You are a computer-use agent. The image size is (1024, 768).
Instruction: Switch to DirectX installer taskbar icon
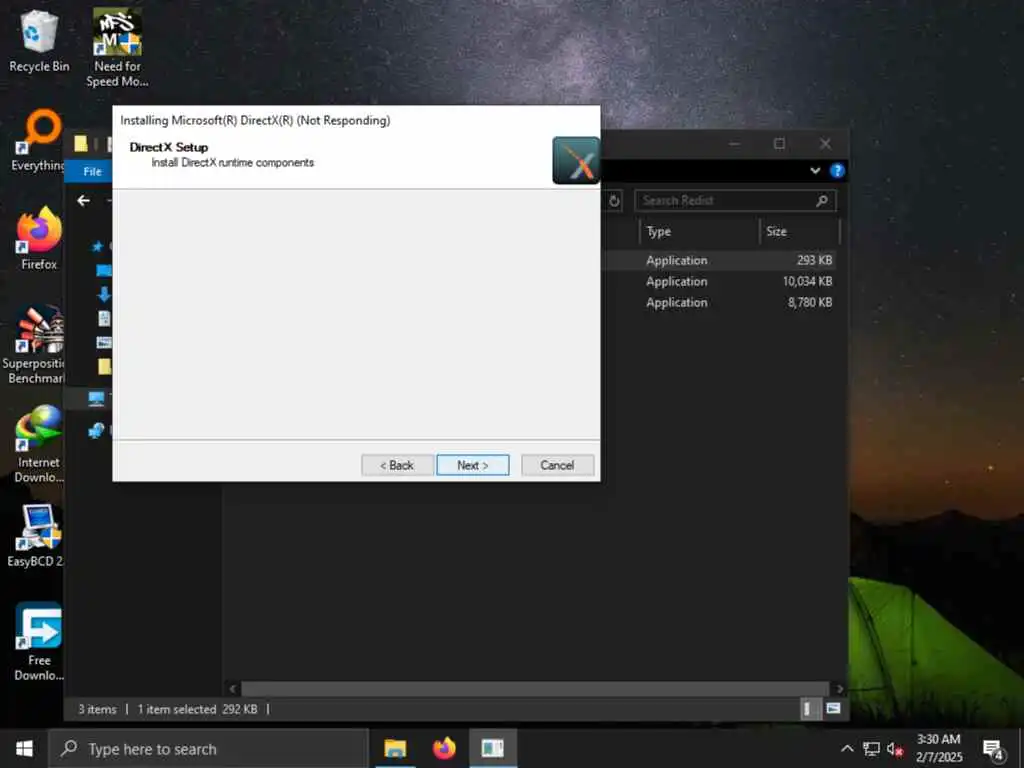[x=493, y=748]
